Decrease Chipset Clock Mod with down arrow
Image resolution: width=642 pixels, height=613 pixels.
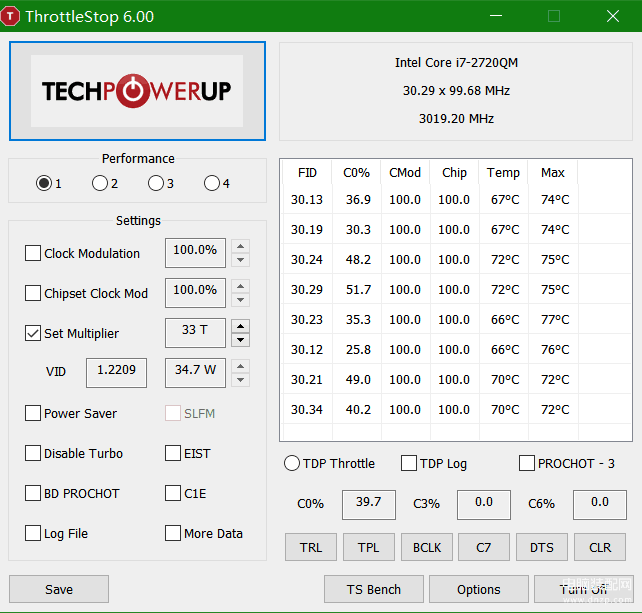(x=240, y=300)
